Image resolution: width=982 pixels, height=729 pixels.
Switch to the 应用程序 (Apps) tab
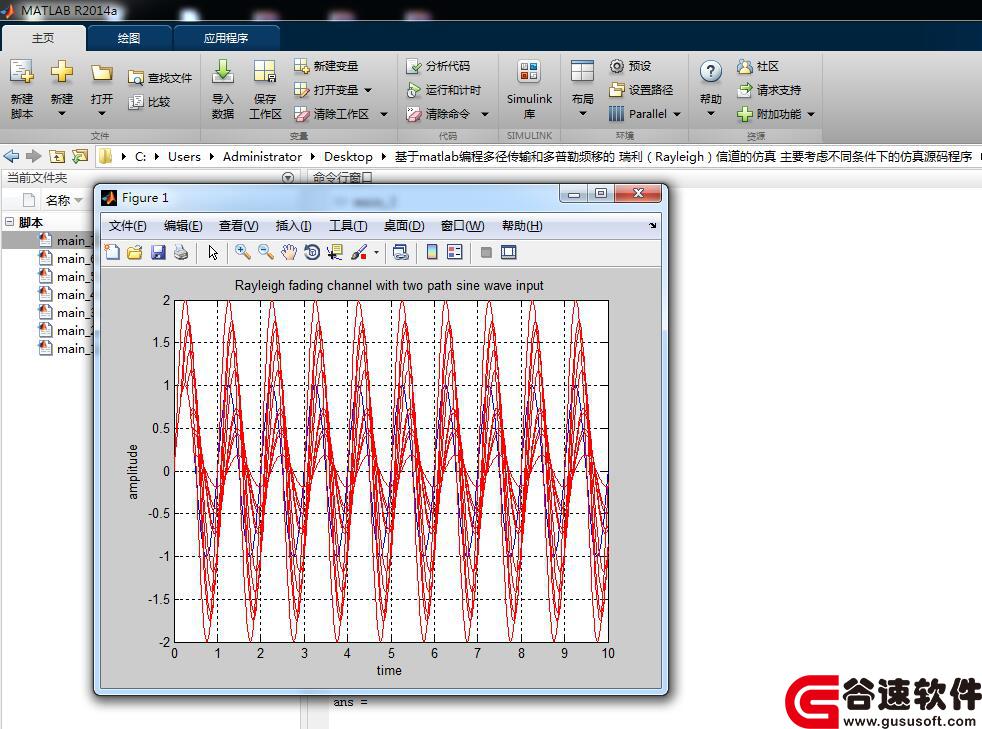pos(226,38)
